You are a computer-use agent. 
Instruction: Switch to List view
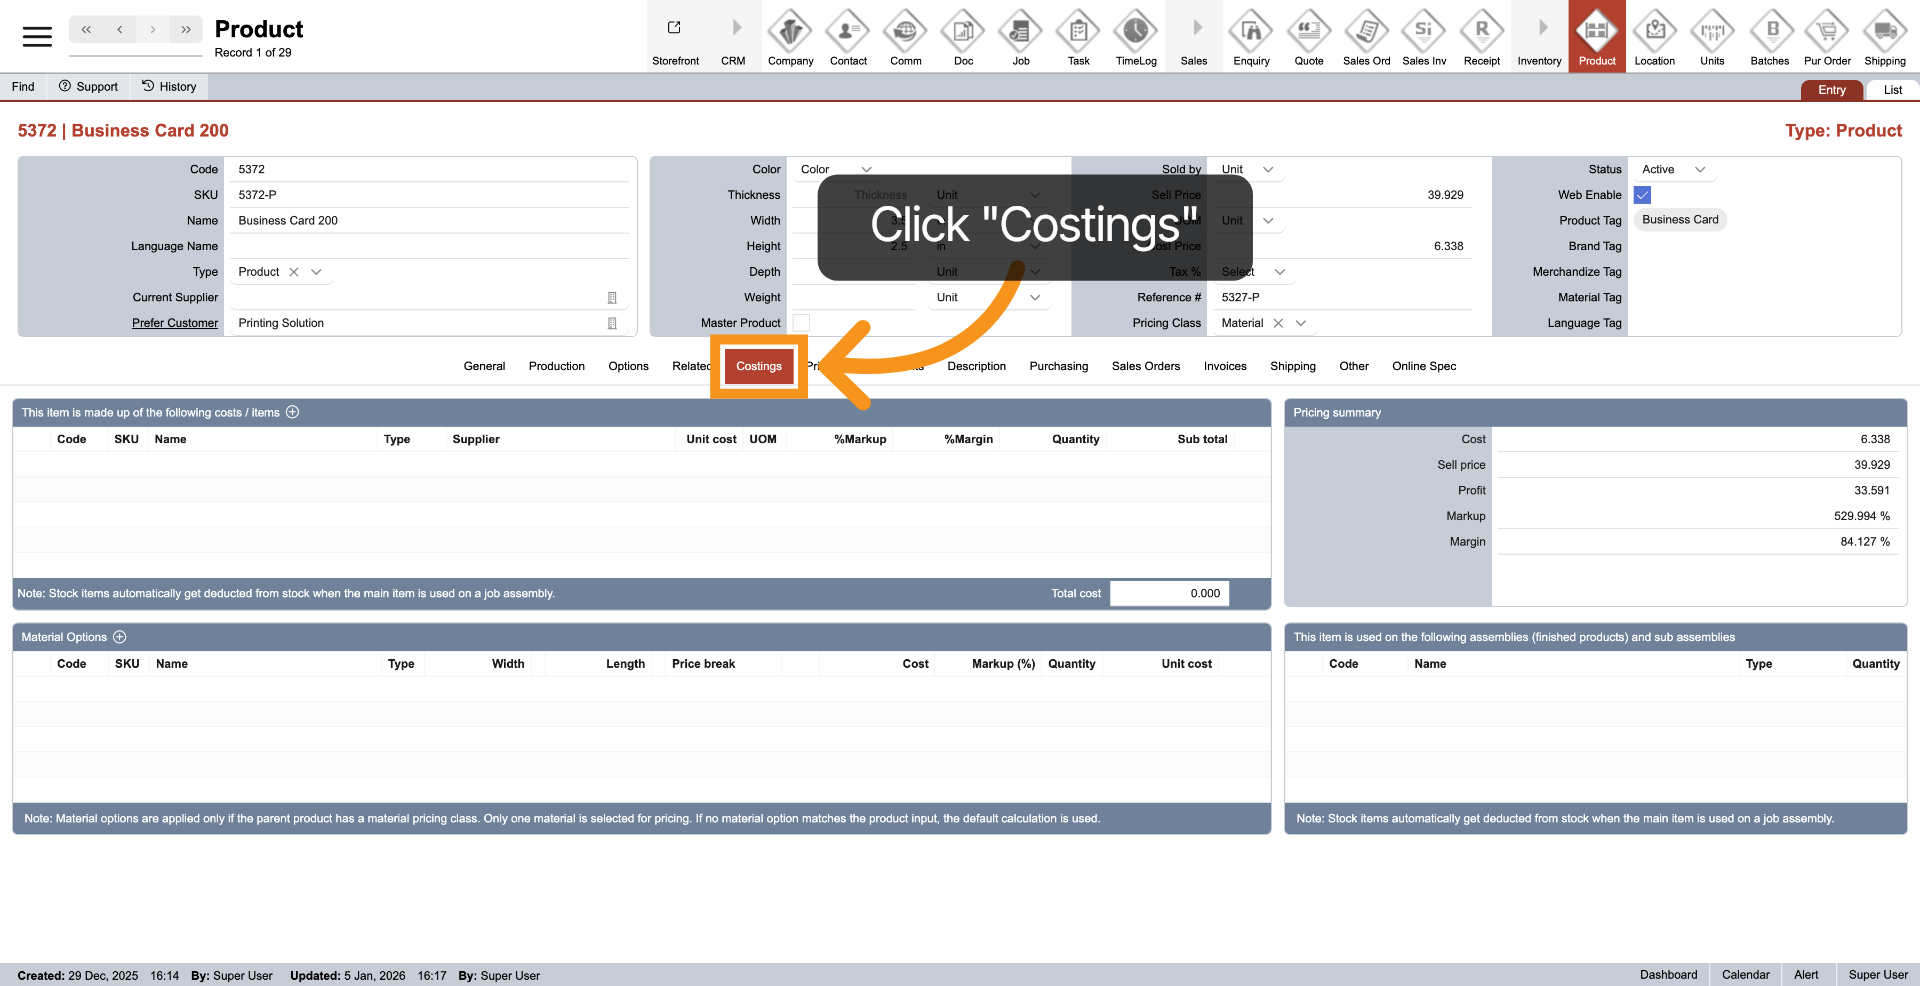1892,90
